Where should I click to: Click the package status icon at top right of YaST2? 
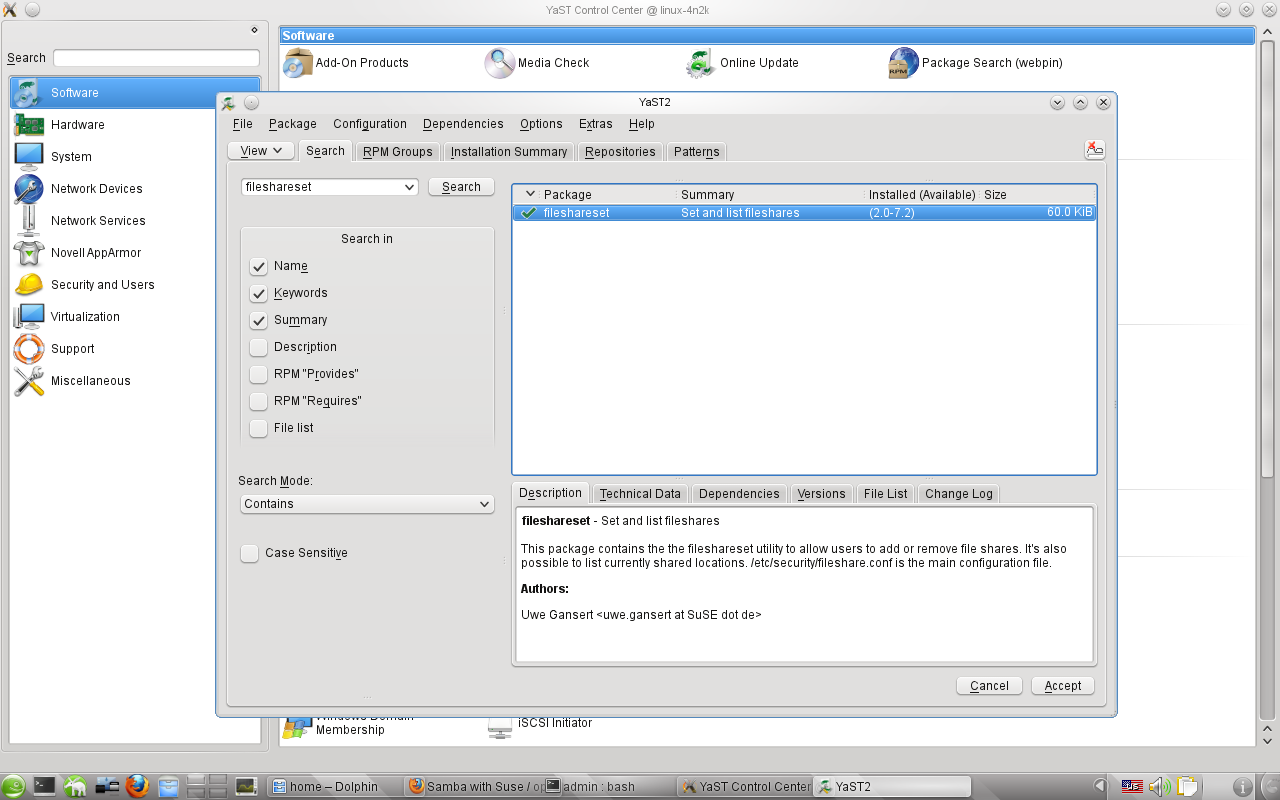pos(1095,150)
